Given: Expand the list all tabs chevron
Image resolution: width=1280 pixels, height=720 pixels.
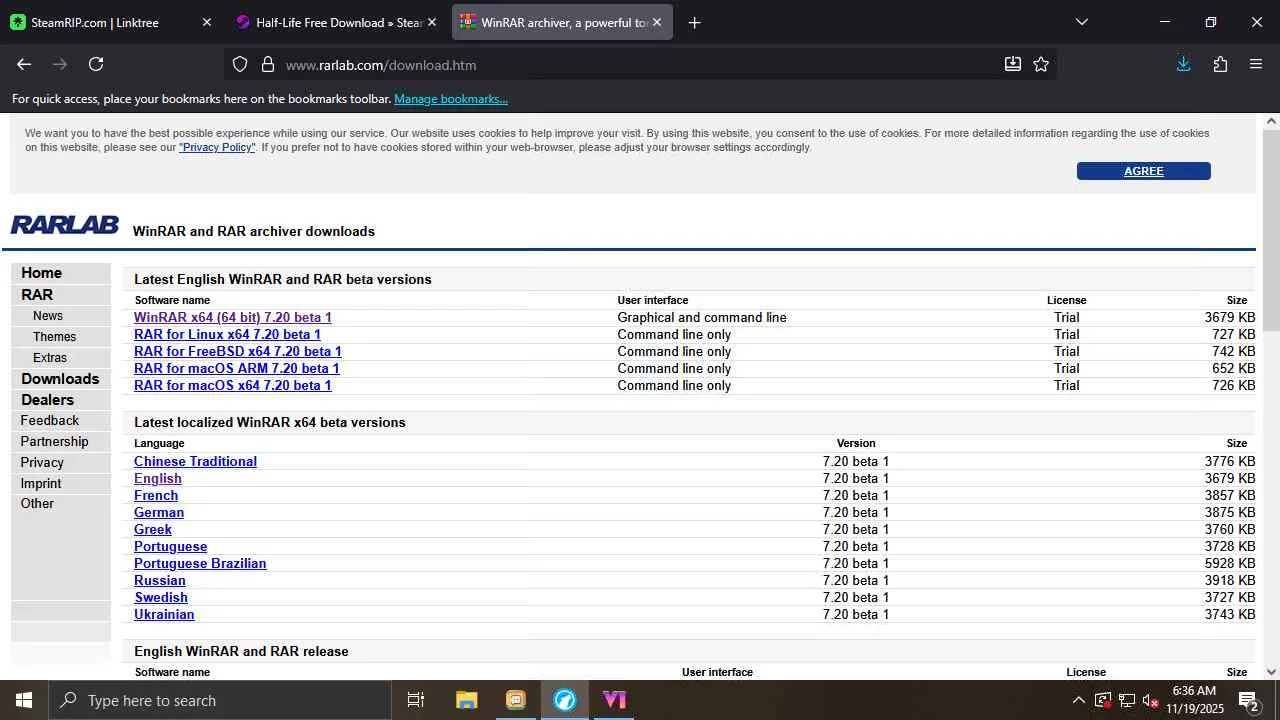Looking at the screenshot, I should [1081, 22].
